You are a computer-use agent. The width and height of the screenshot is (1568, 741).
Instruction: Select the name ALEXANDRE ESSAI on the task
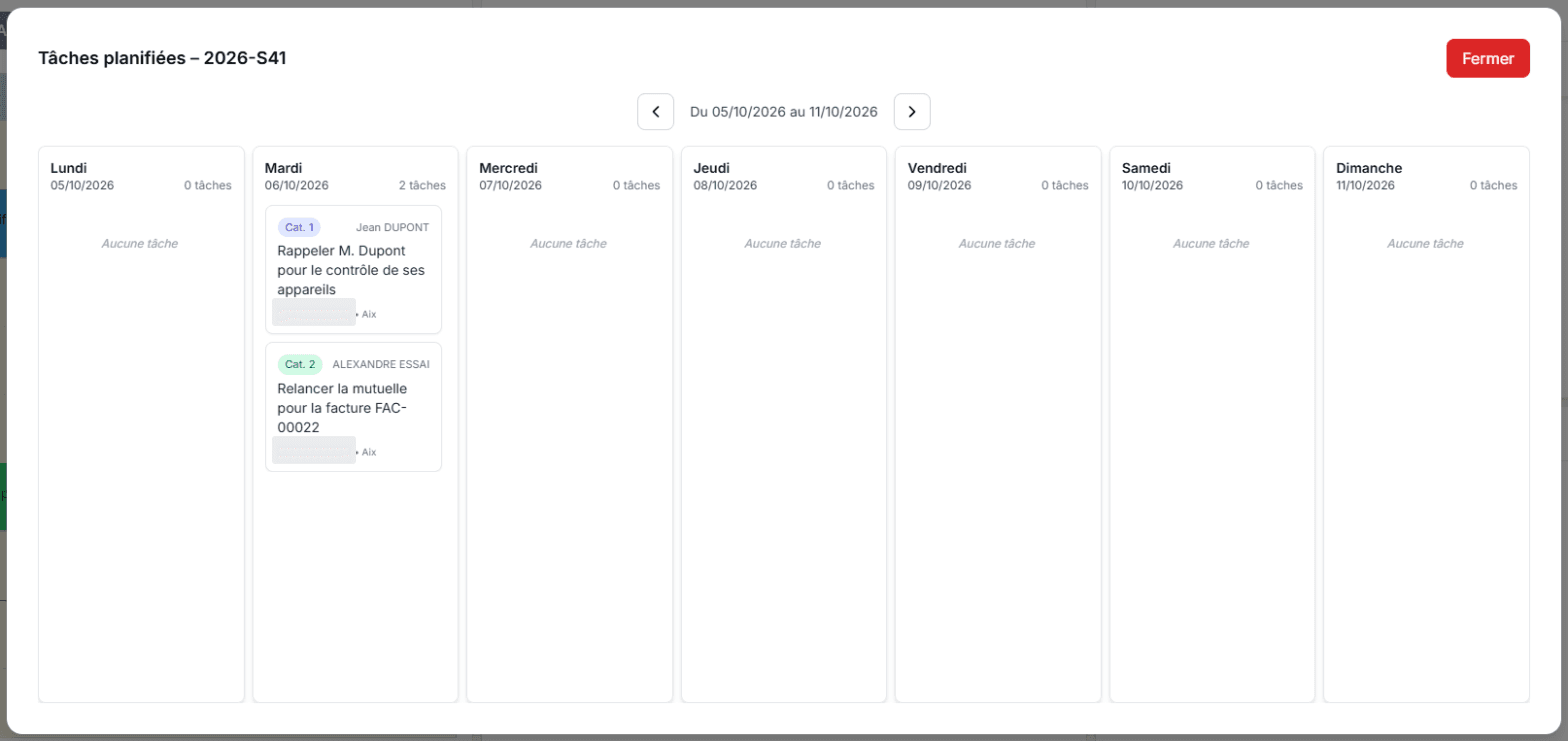coord(380,364)
